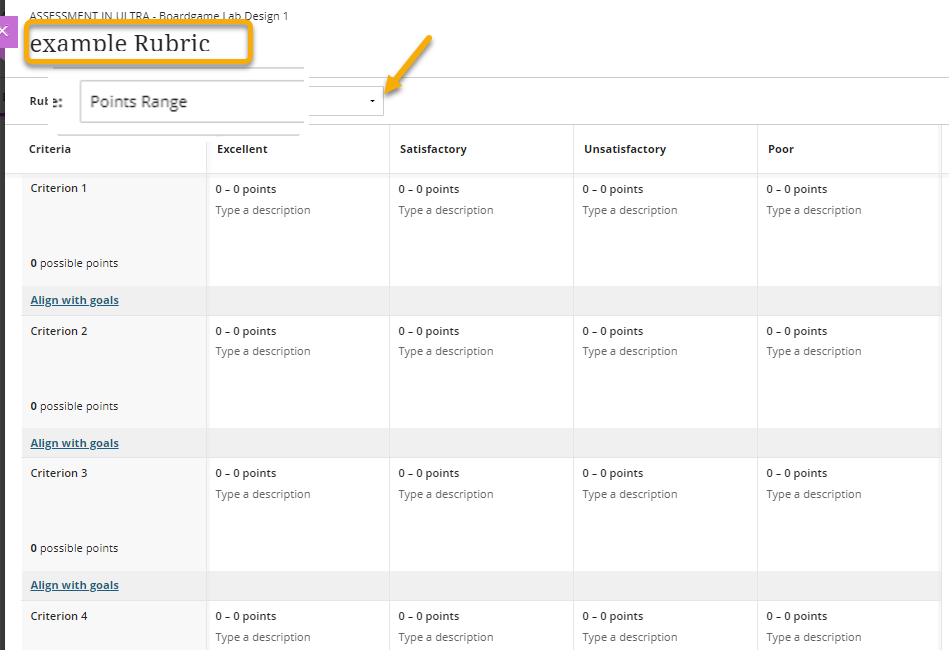Select the Criterion 4 title for editing
This screenshot has width=949, height=650.
(x=58, y=615)
